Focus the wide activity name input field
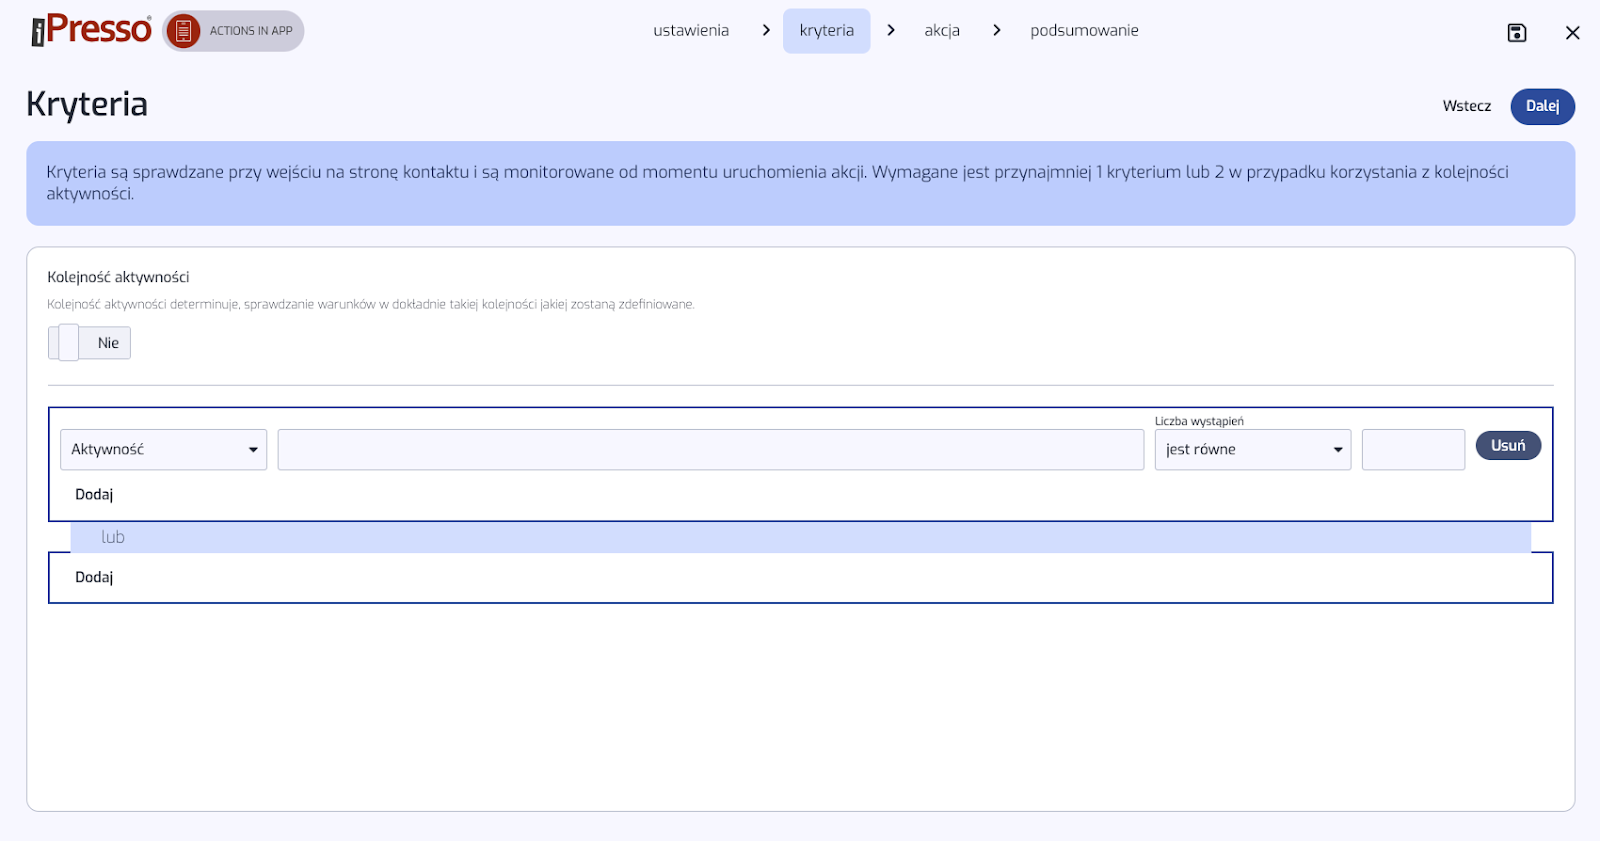 (710, 450)
